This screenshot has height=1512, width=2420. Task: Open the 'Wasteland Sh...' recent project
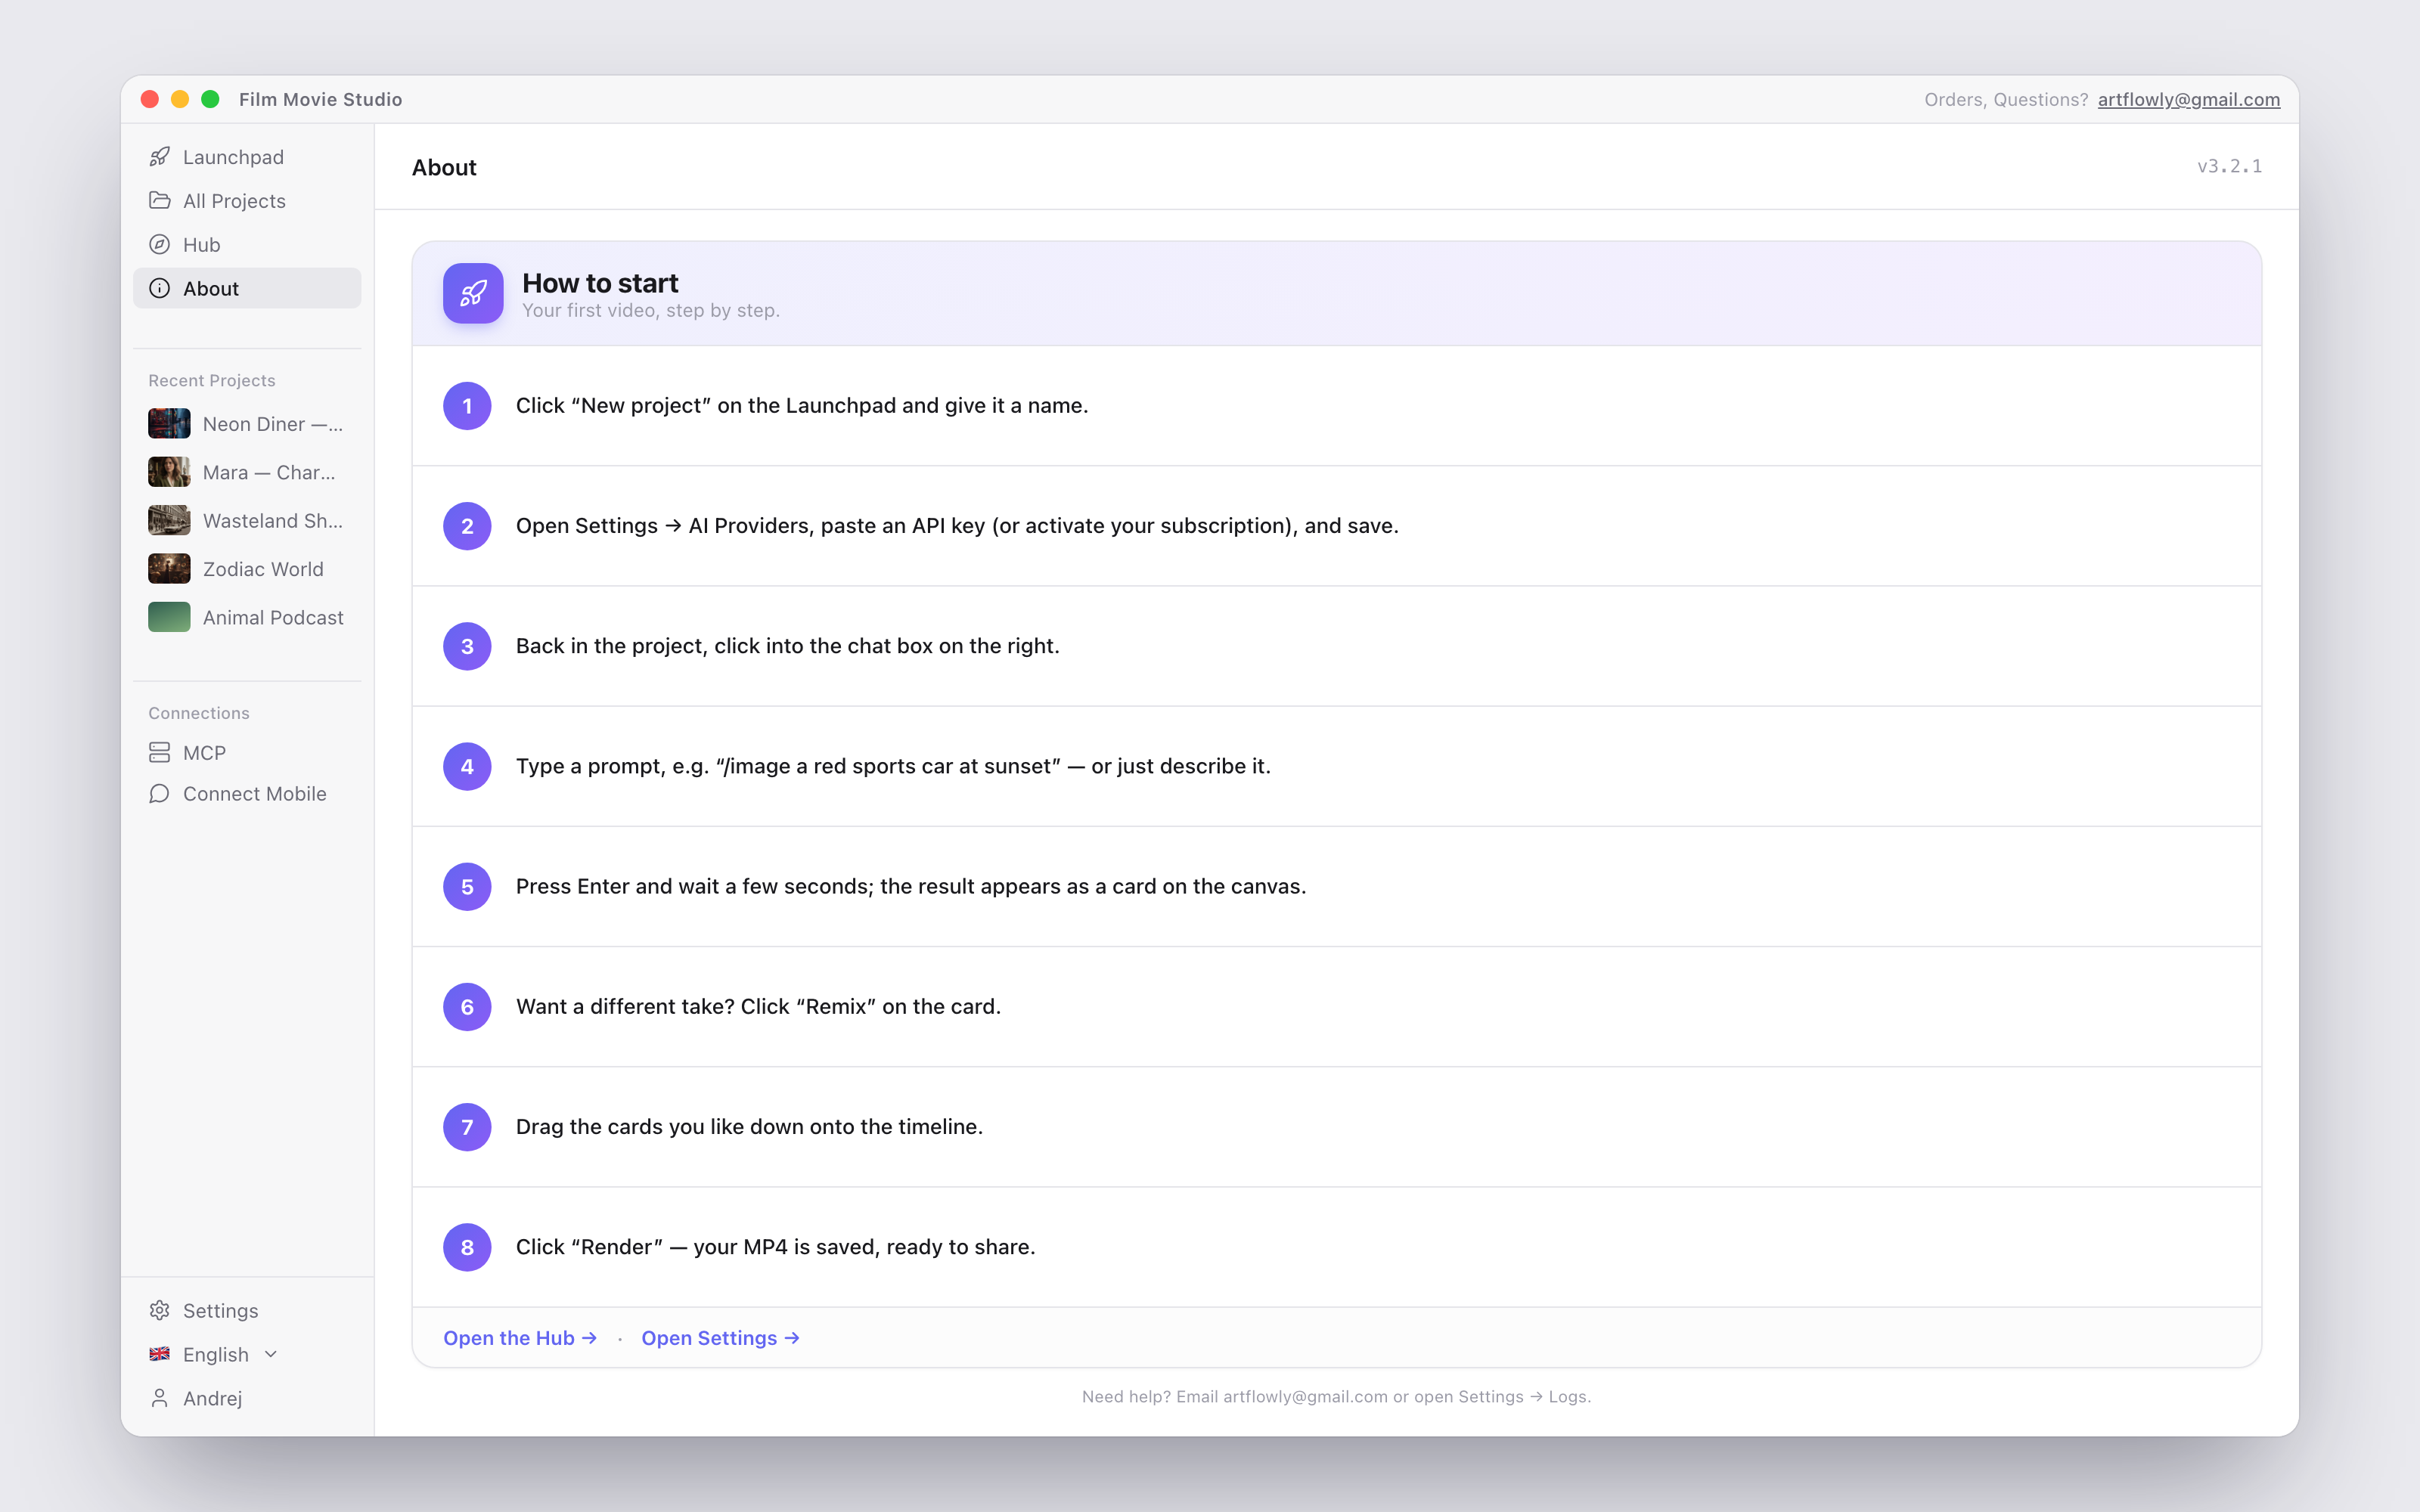click(247, 521)
